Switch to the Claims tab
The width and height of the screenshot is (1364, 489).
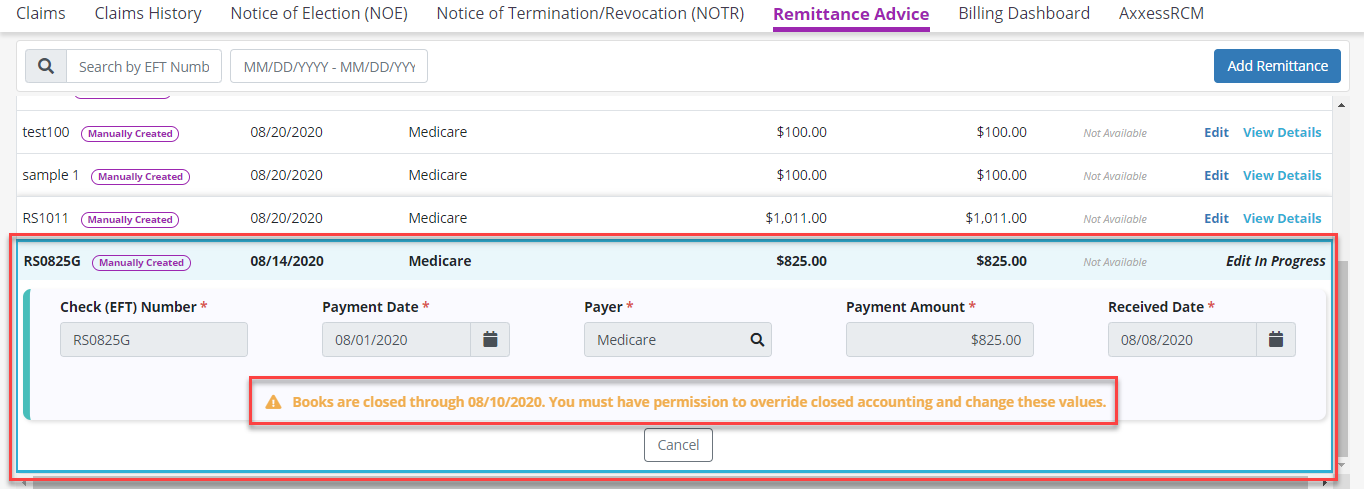pyautogui.click(x=41, y=14)
